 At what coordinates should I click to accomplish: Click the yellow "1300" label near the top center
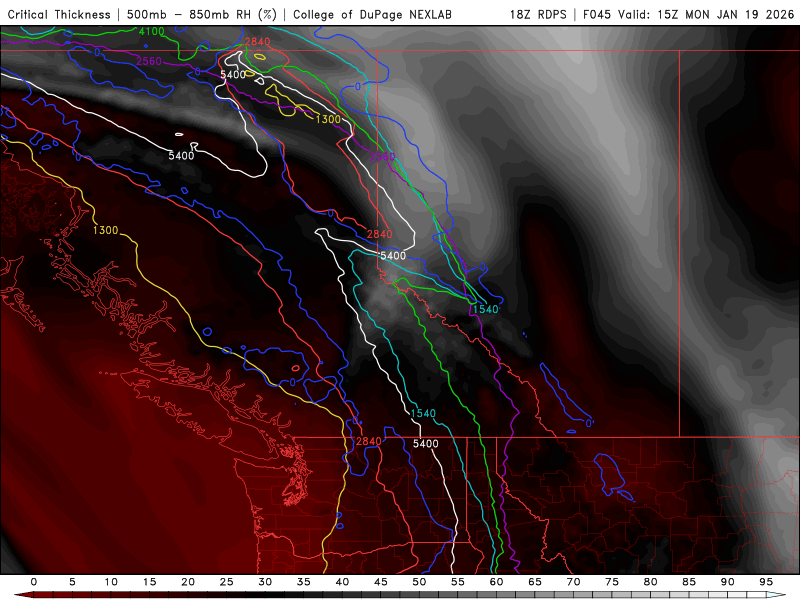(x=328, y=119)
